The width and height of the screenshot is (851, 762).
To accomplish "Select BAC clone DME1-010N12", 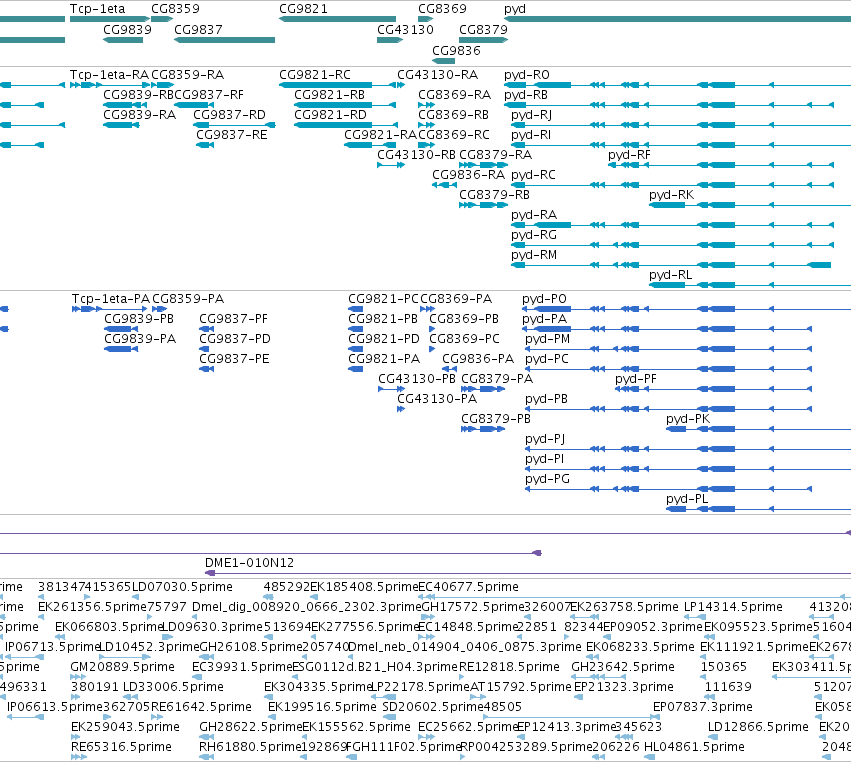I will tap(250, 563).
